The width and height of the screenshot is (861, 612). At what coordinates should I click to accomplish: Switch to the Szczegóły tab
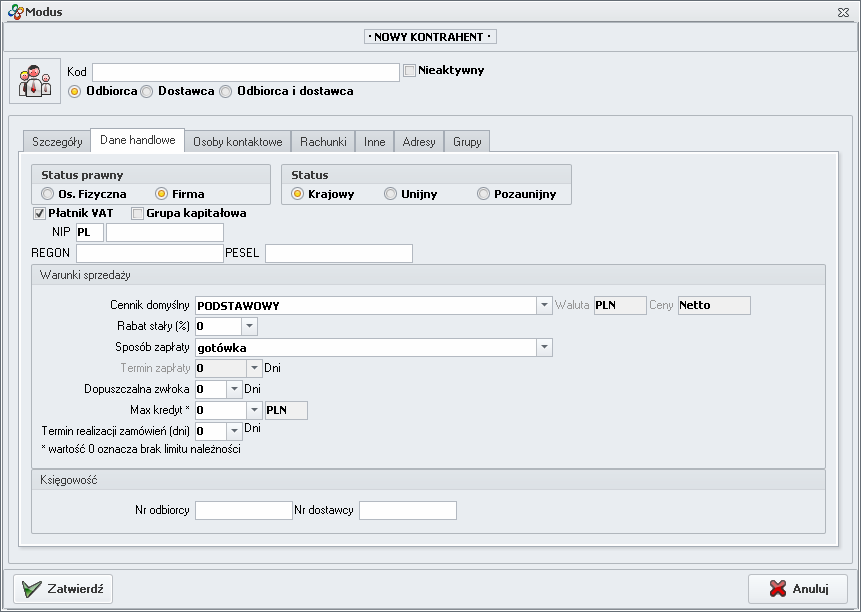pos(57,142)
